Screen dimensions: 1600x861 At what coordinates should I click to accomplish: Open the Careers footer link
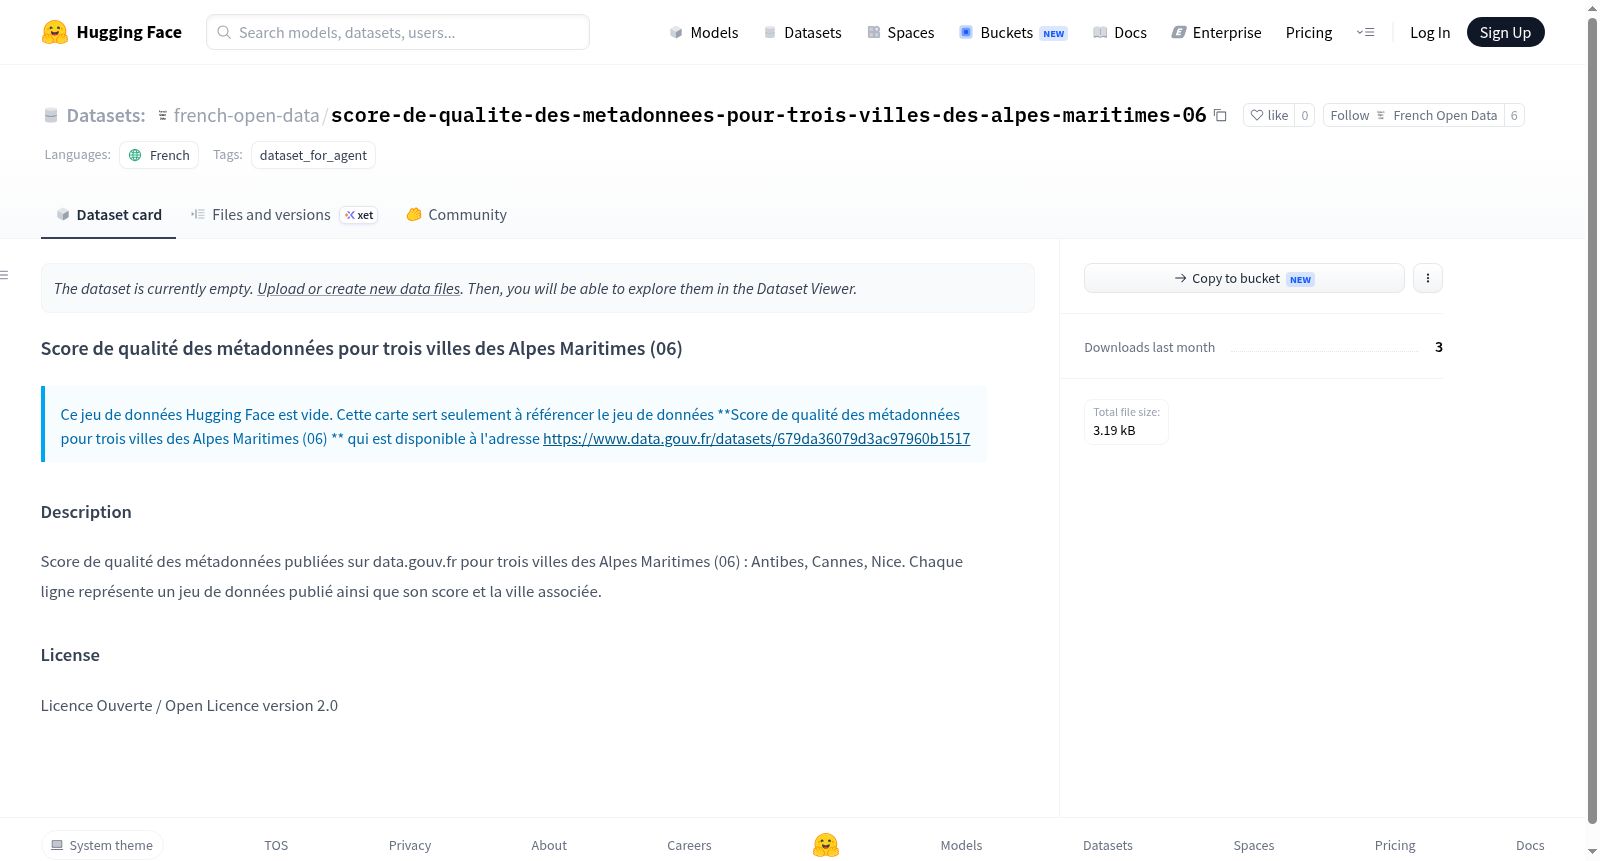(x=690, y=845)
